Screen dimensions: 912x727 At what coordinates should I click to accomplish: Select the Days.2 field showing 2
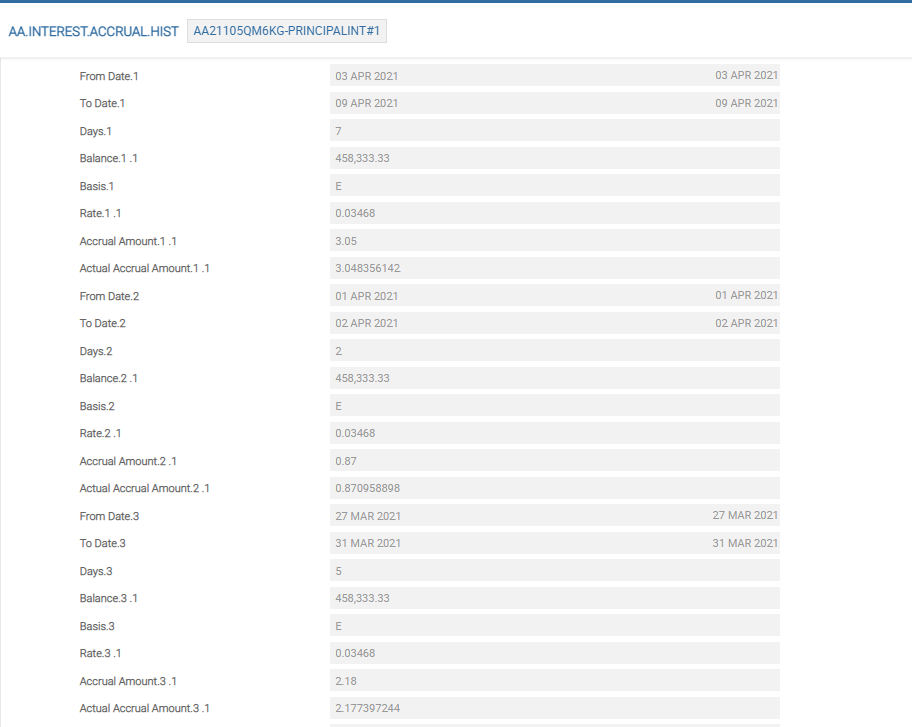pyautogui.click(x=554, y=351)
